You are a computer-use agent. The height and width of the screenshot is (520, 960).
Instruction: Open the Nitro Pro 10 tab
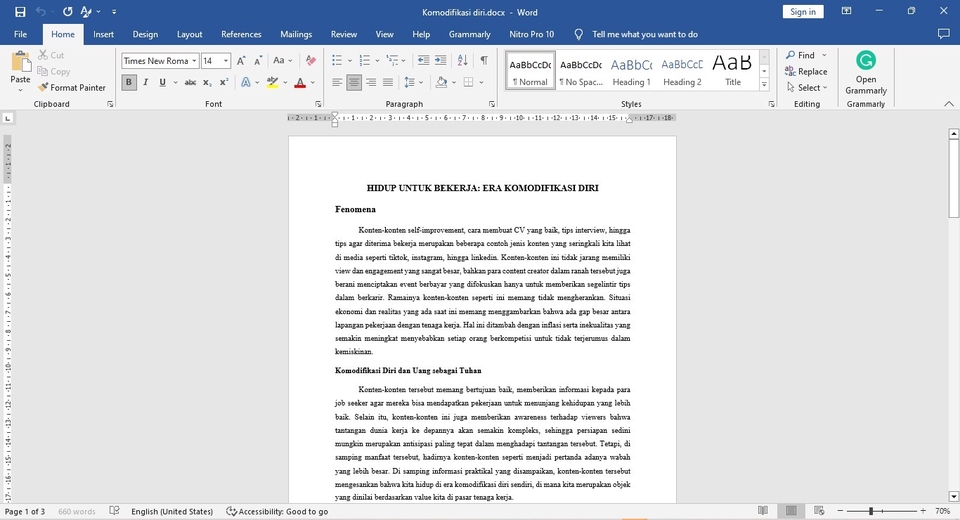(531, 34)
